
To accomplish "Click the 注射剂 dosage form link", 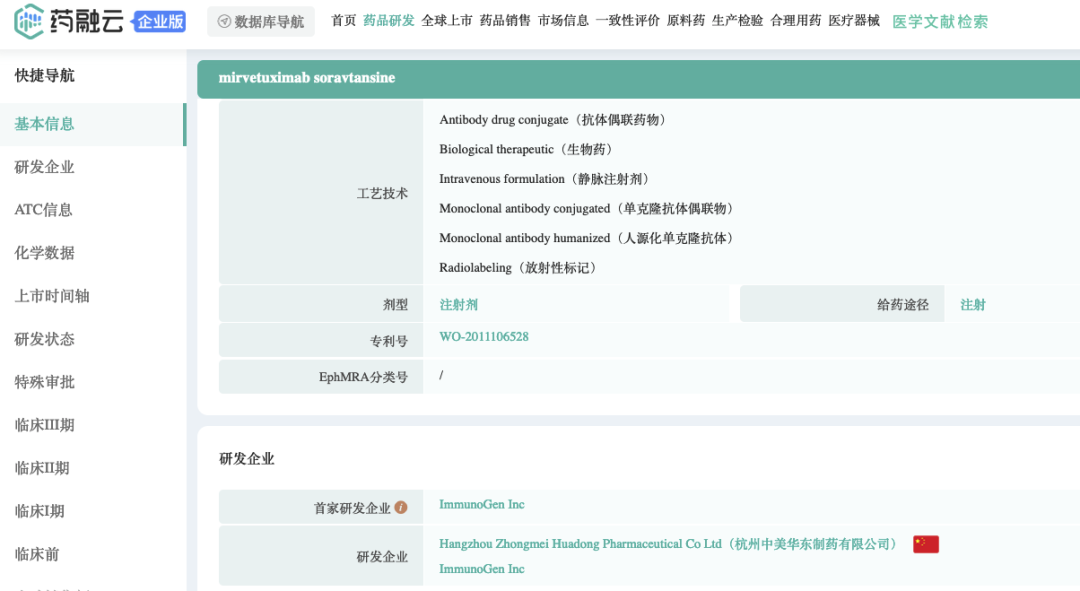I will click(x=459, y=305).
